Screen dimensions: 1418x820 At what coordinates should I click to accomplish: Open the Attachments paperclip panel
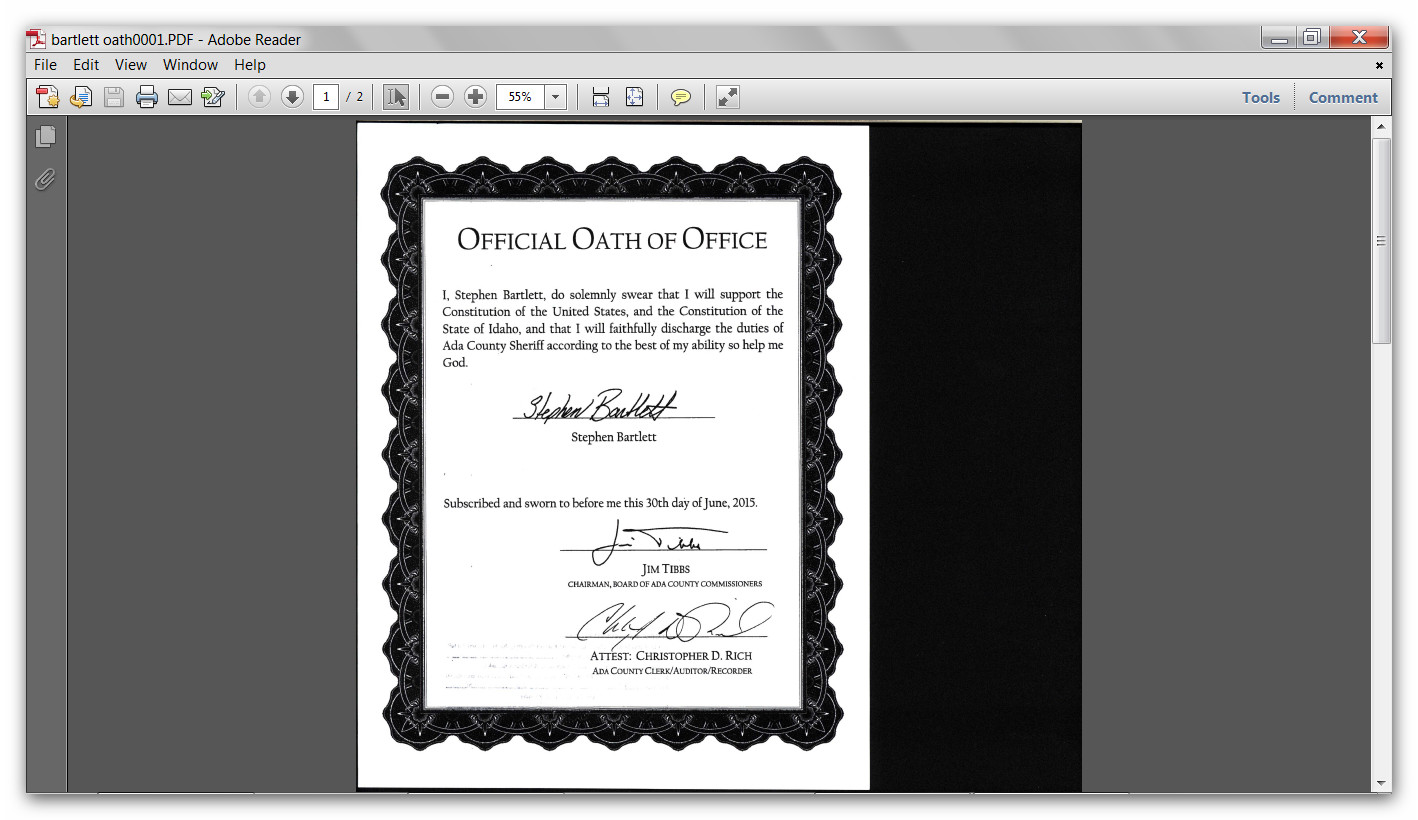[x=45, y=180]
